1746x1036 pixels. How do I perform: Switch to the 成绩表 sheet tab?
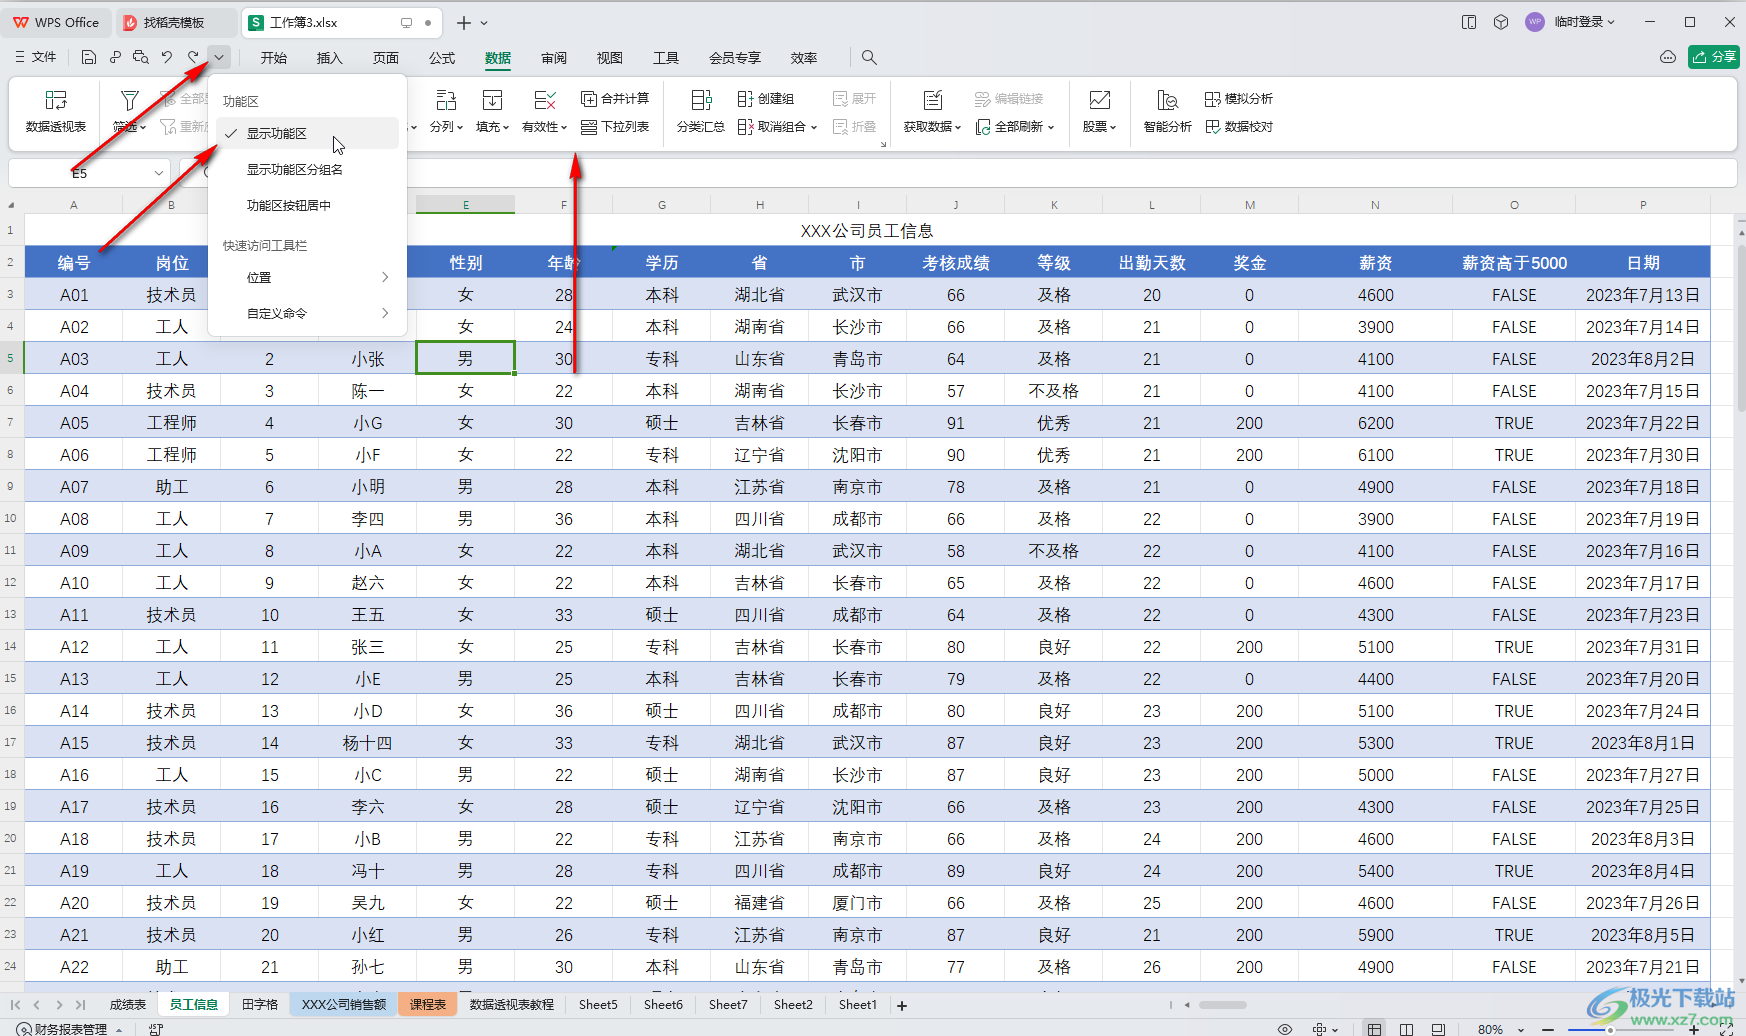tap(128, 1004)
